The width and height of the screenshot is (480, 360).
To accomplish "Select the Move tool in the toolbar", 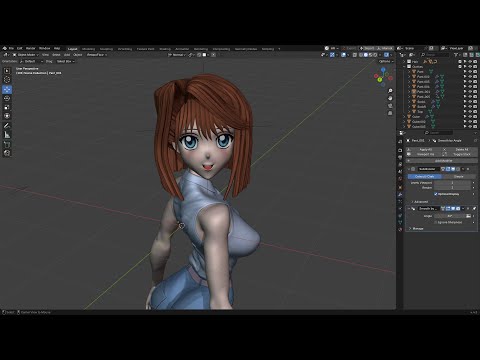I will (7, 89).
